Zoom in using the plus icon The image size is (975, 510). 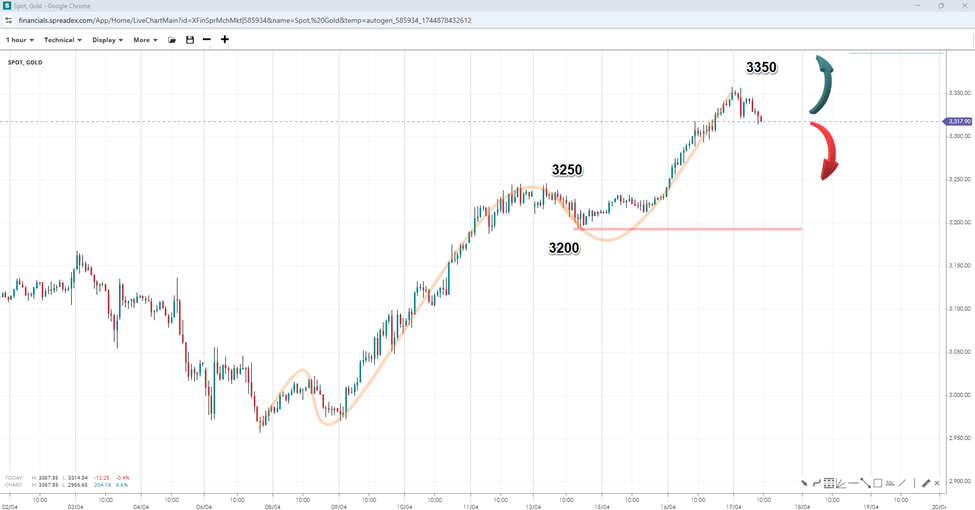pos(225,40)
